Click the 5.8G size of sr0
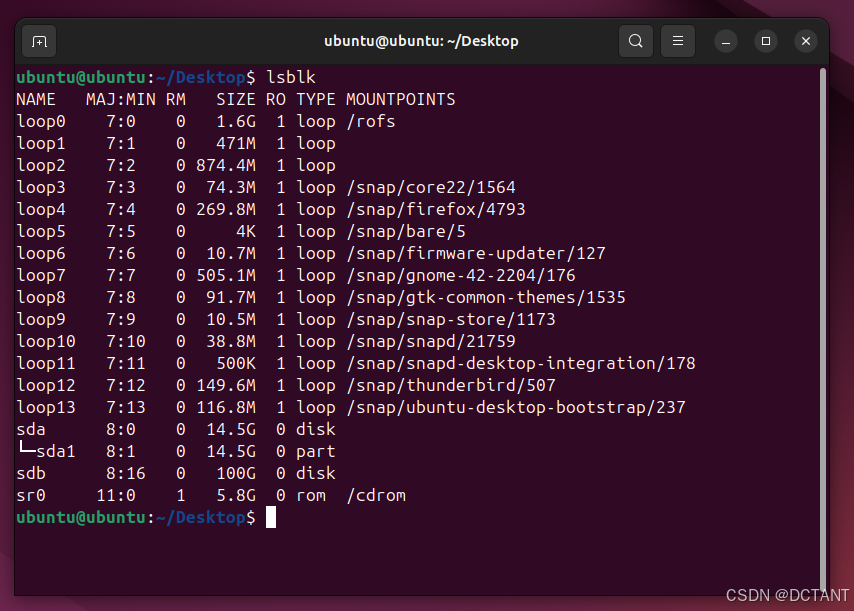Image resolution: width=854 pixels, height=611 pixels. (236, 496)
